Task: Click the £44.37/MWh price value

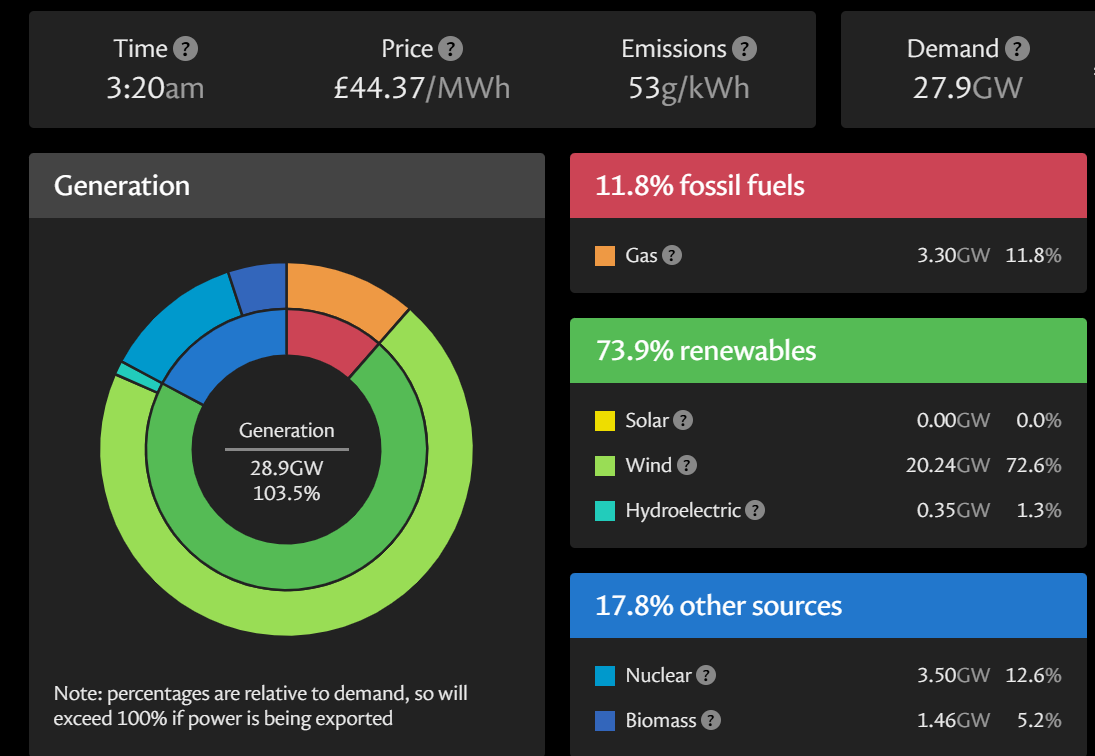Action: [x=422, y=89]
